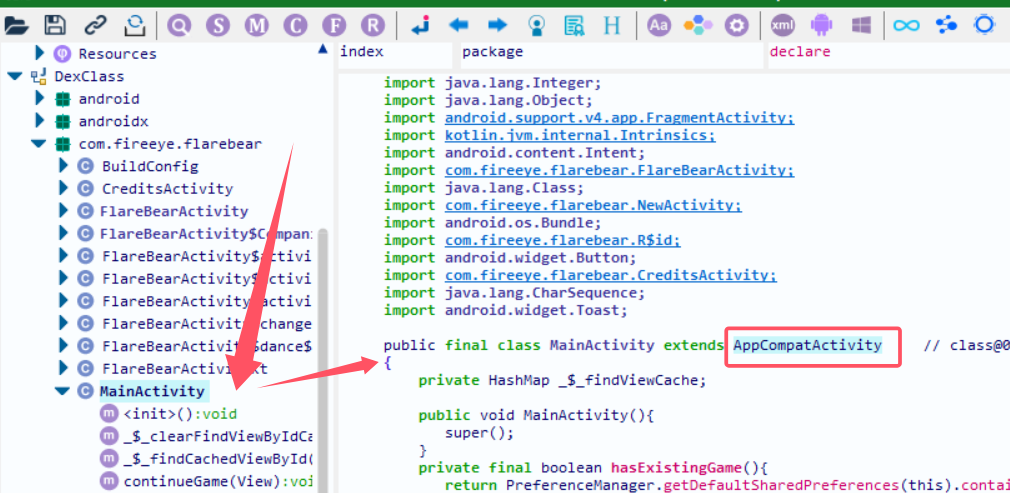Viewport: 1010px width, 493px height.
Task: Click the xml manifest icon
Action: 783,26
